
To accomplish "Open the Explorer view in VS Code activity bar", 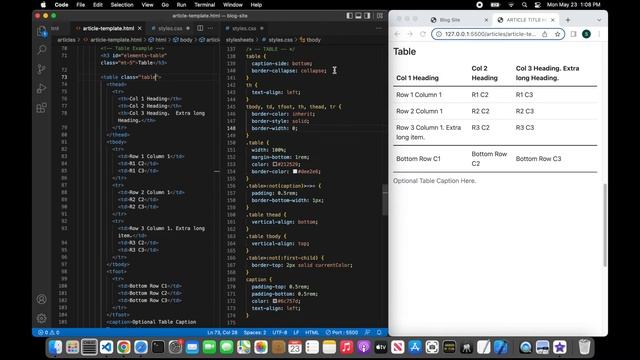I will [42, 31].
